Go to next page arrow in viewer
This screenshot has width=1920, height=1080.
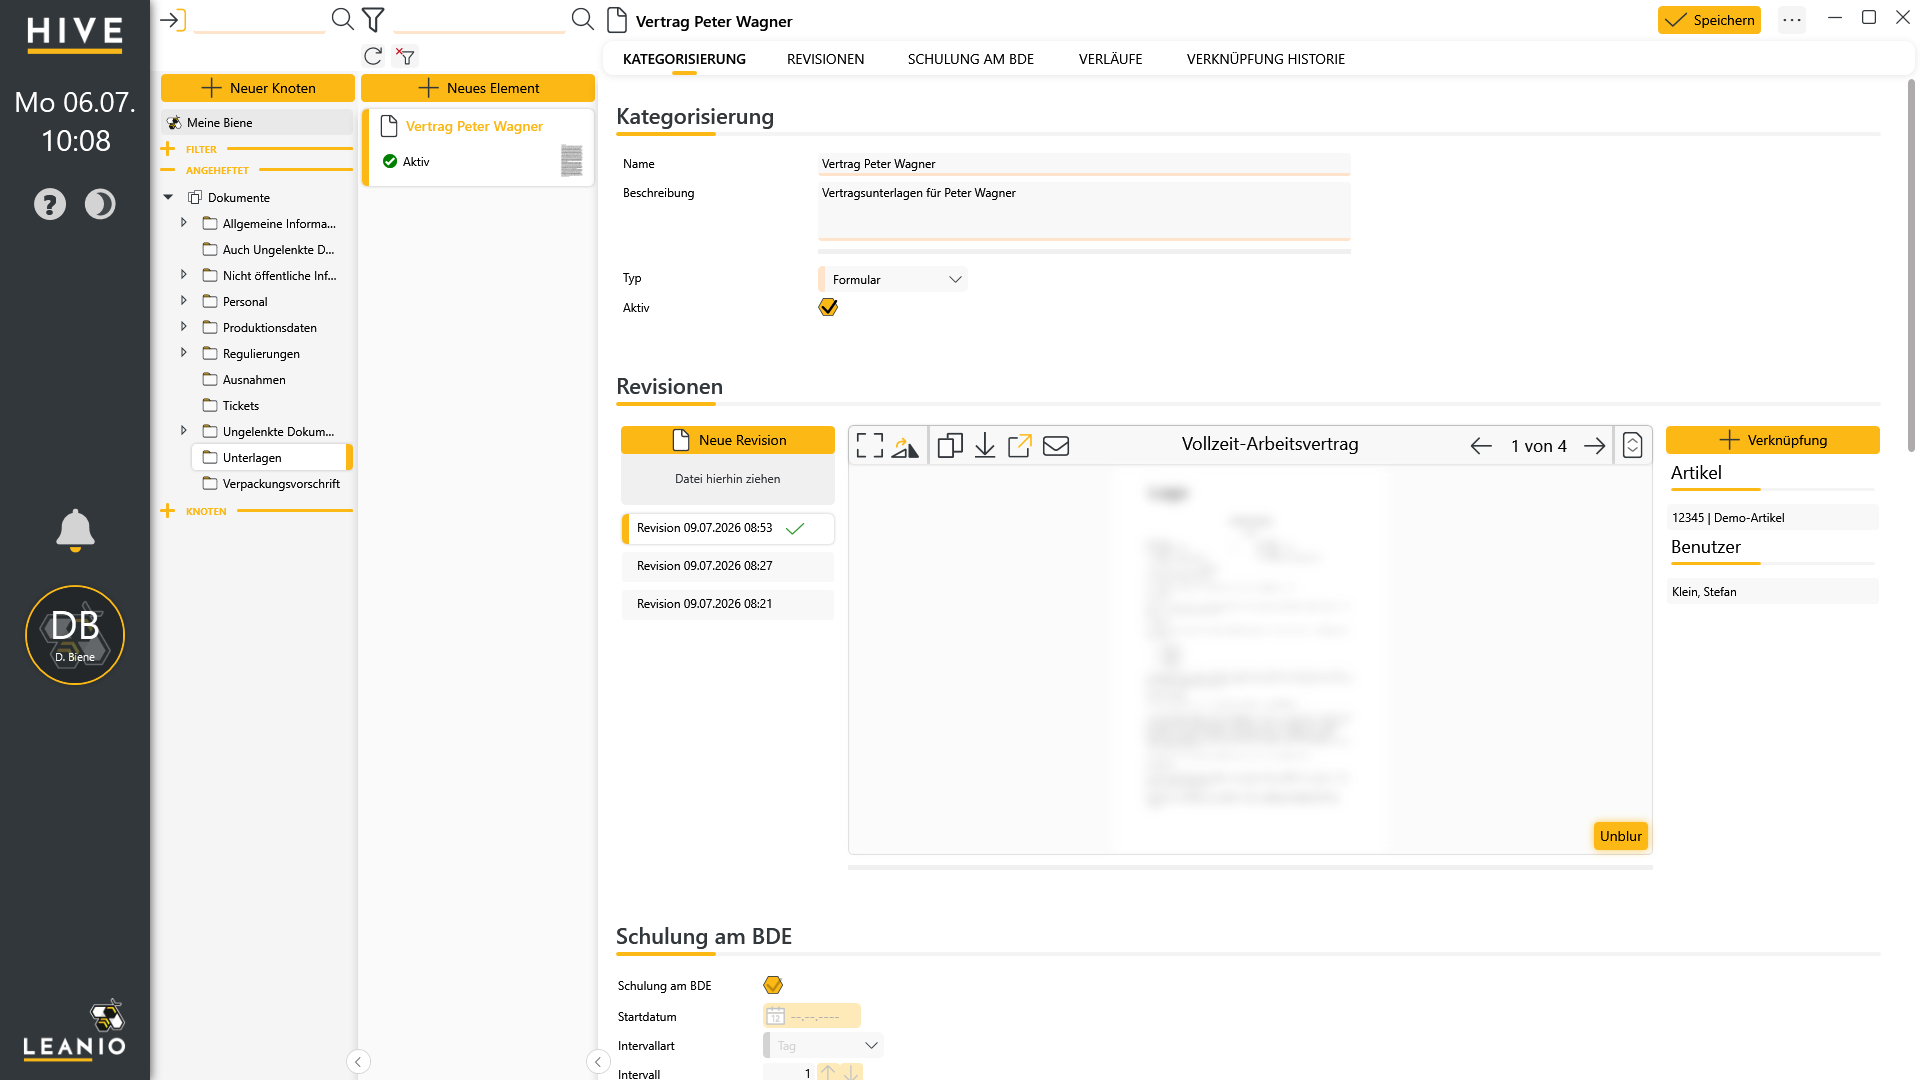pyautogui.click(x=1595, y=446)
